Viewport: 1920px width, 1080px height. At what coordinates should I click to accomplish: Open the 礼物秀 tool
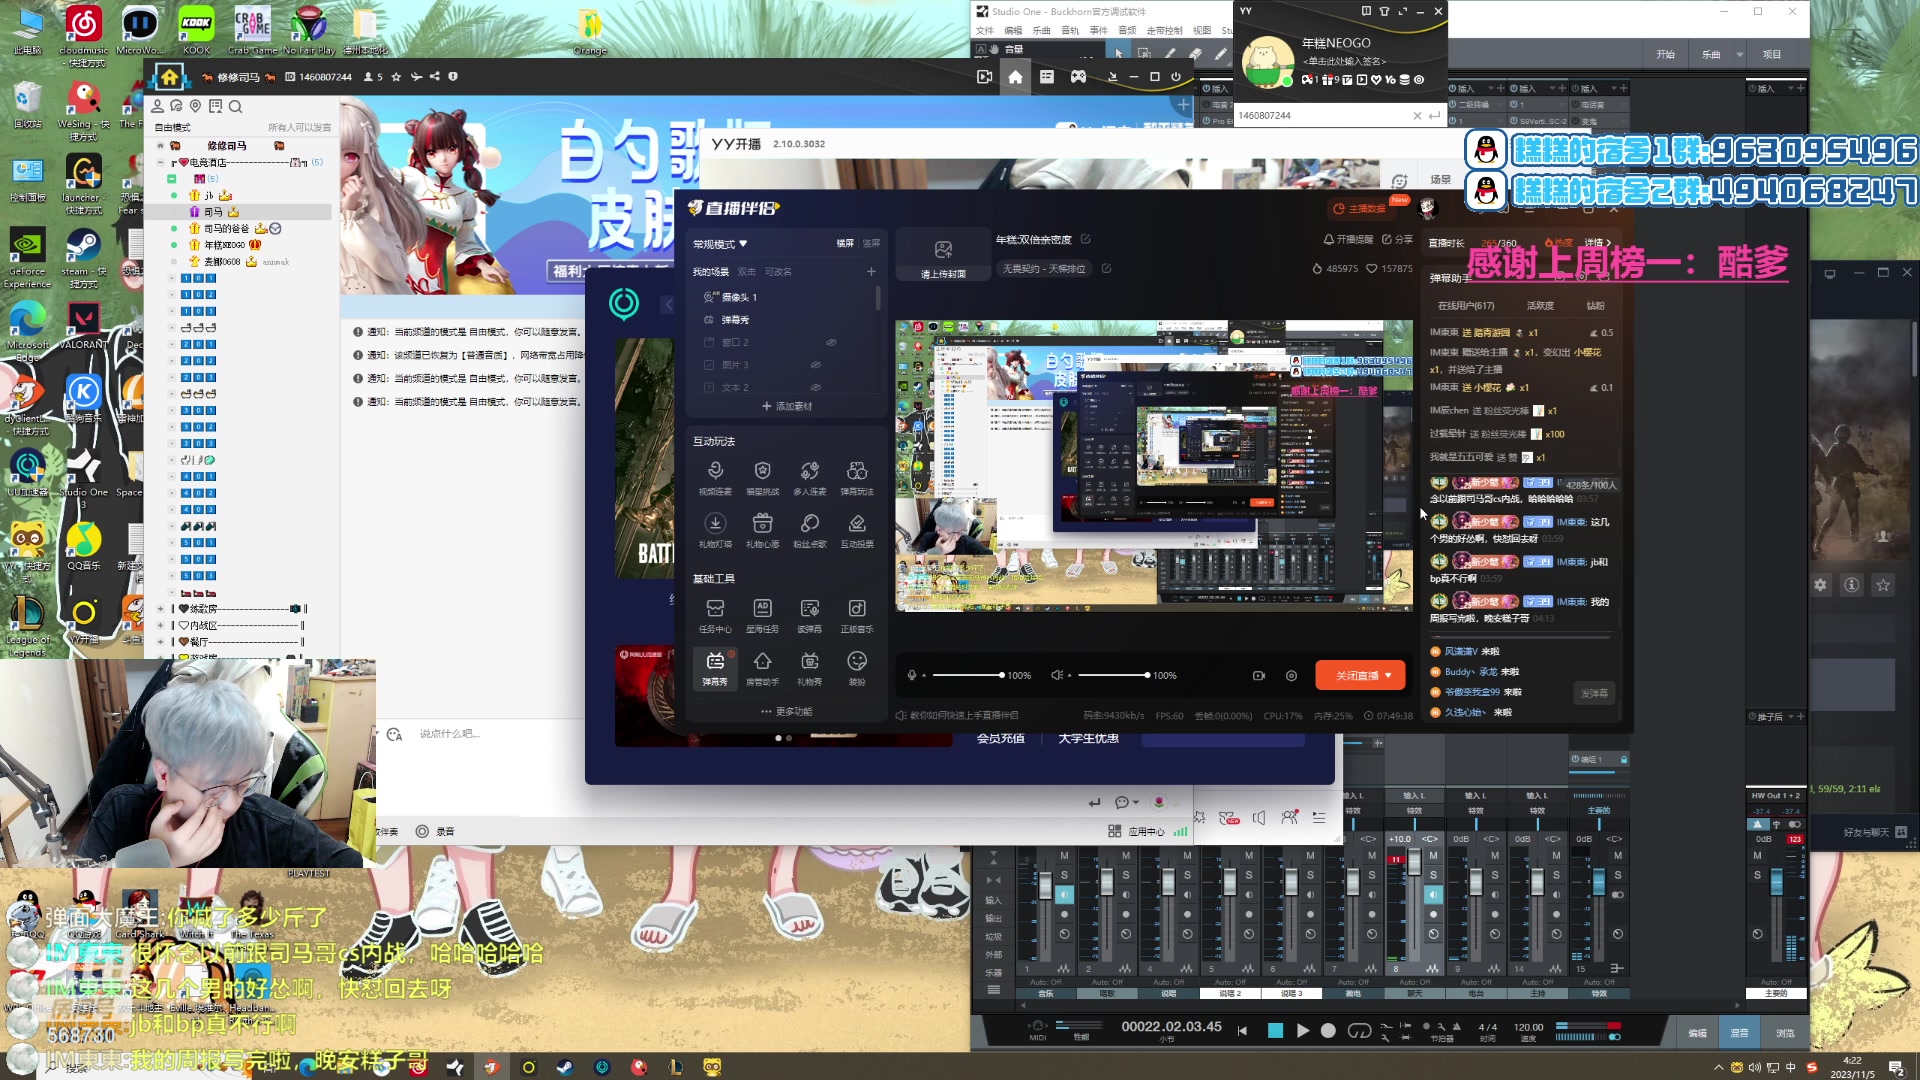click(x=810, y=668)
